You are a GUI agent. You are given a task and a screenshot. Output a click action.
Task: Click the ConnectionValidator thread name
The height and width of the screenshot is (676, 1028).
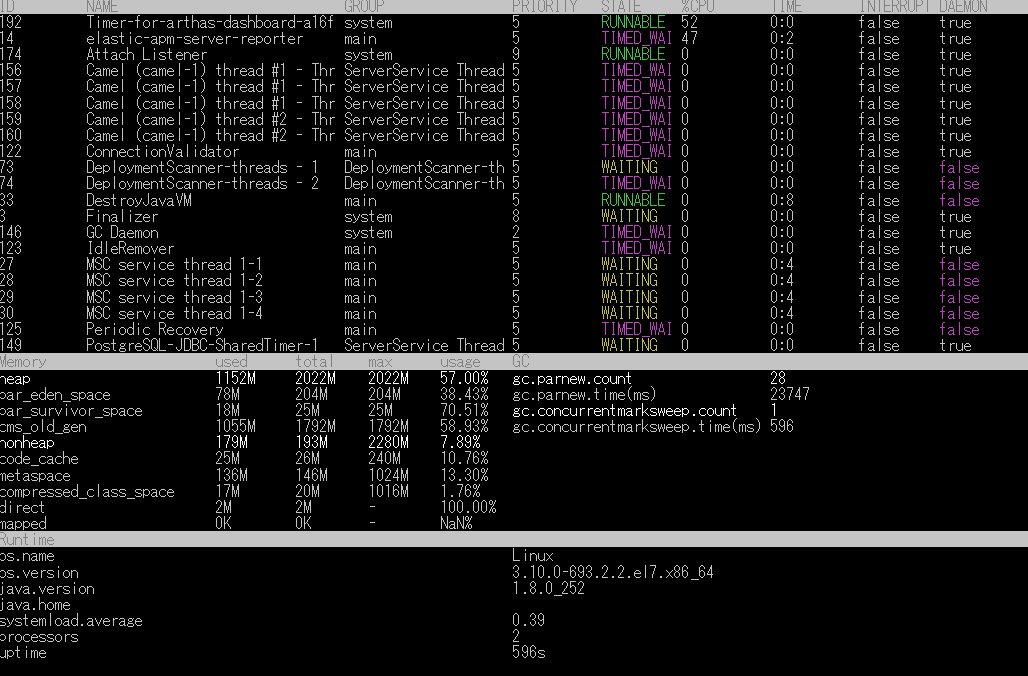tap(163, 151)
